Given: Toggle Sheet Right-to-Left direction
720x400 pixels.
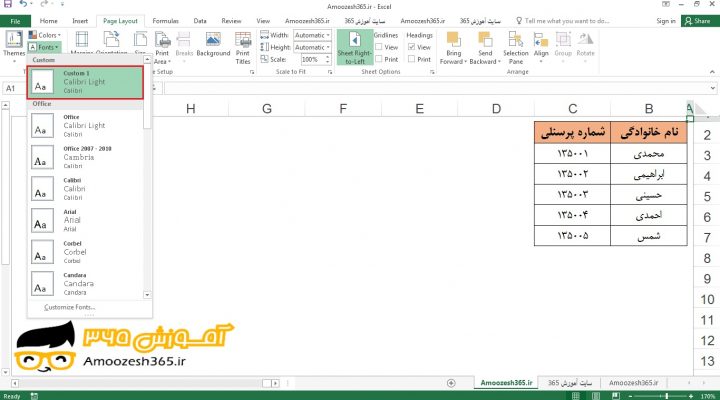Looking at the screenshot, I should [x=355, y=48].
